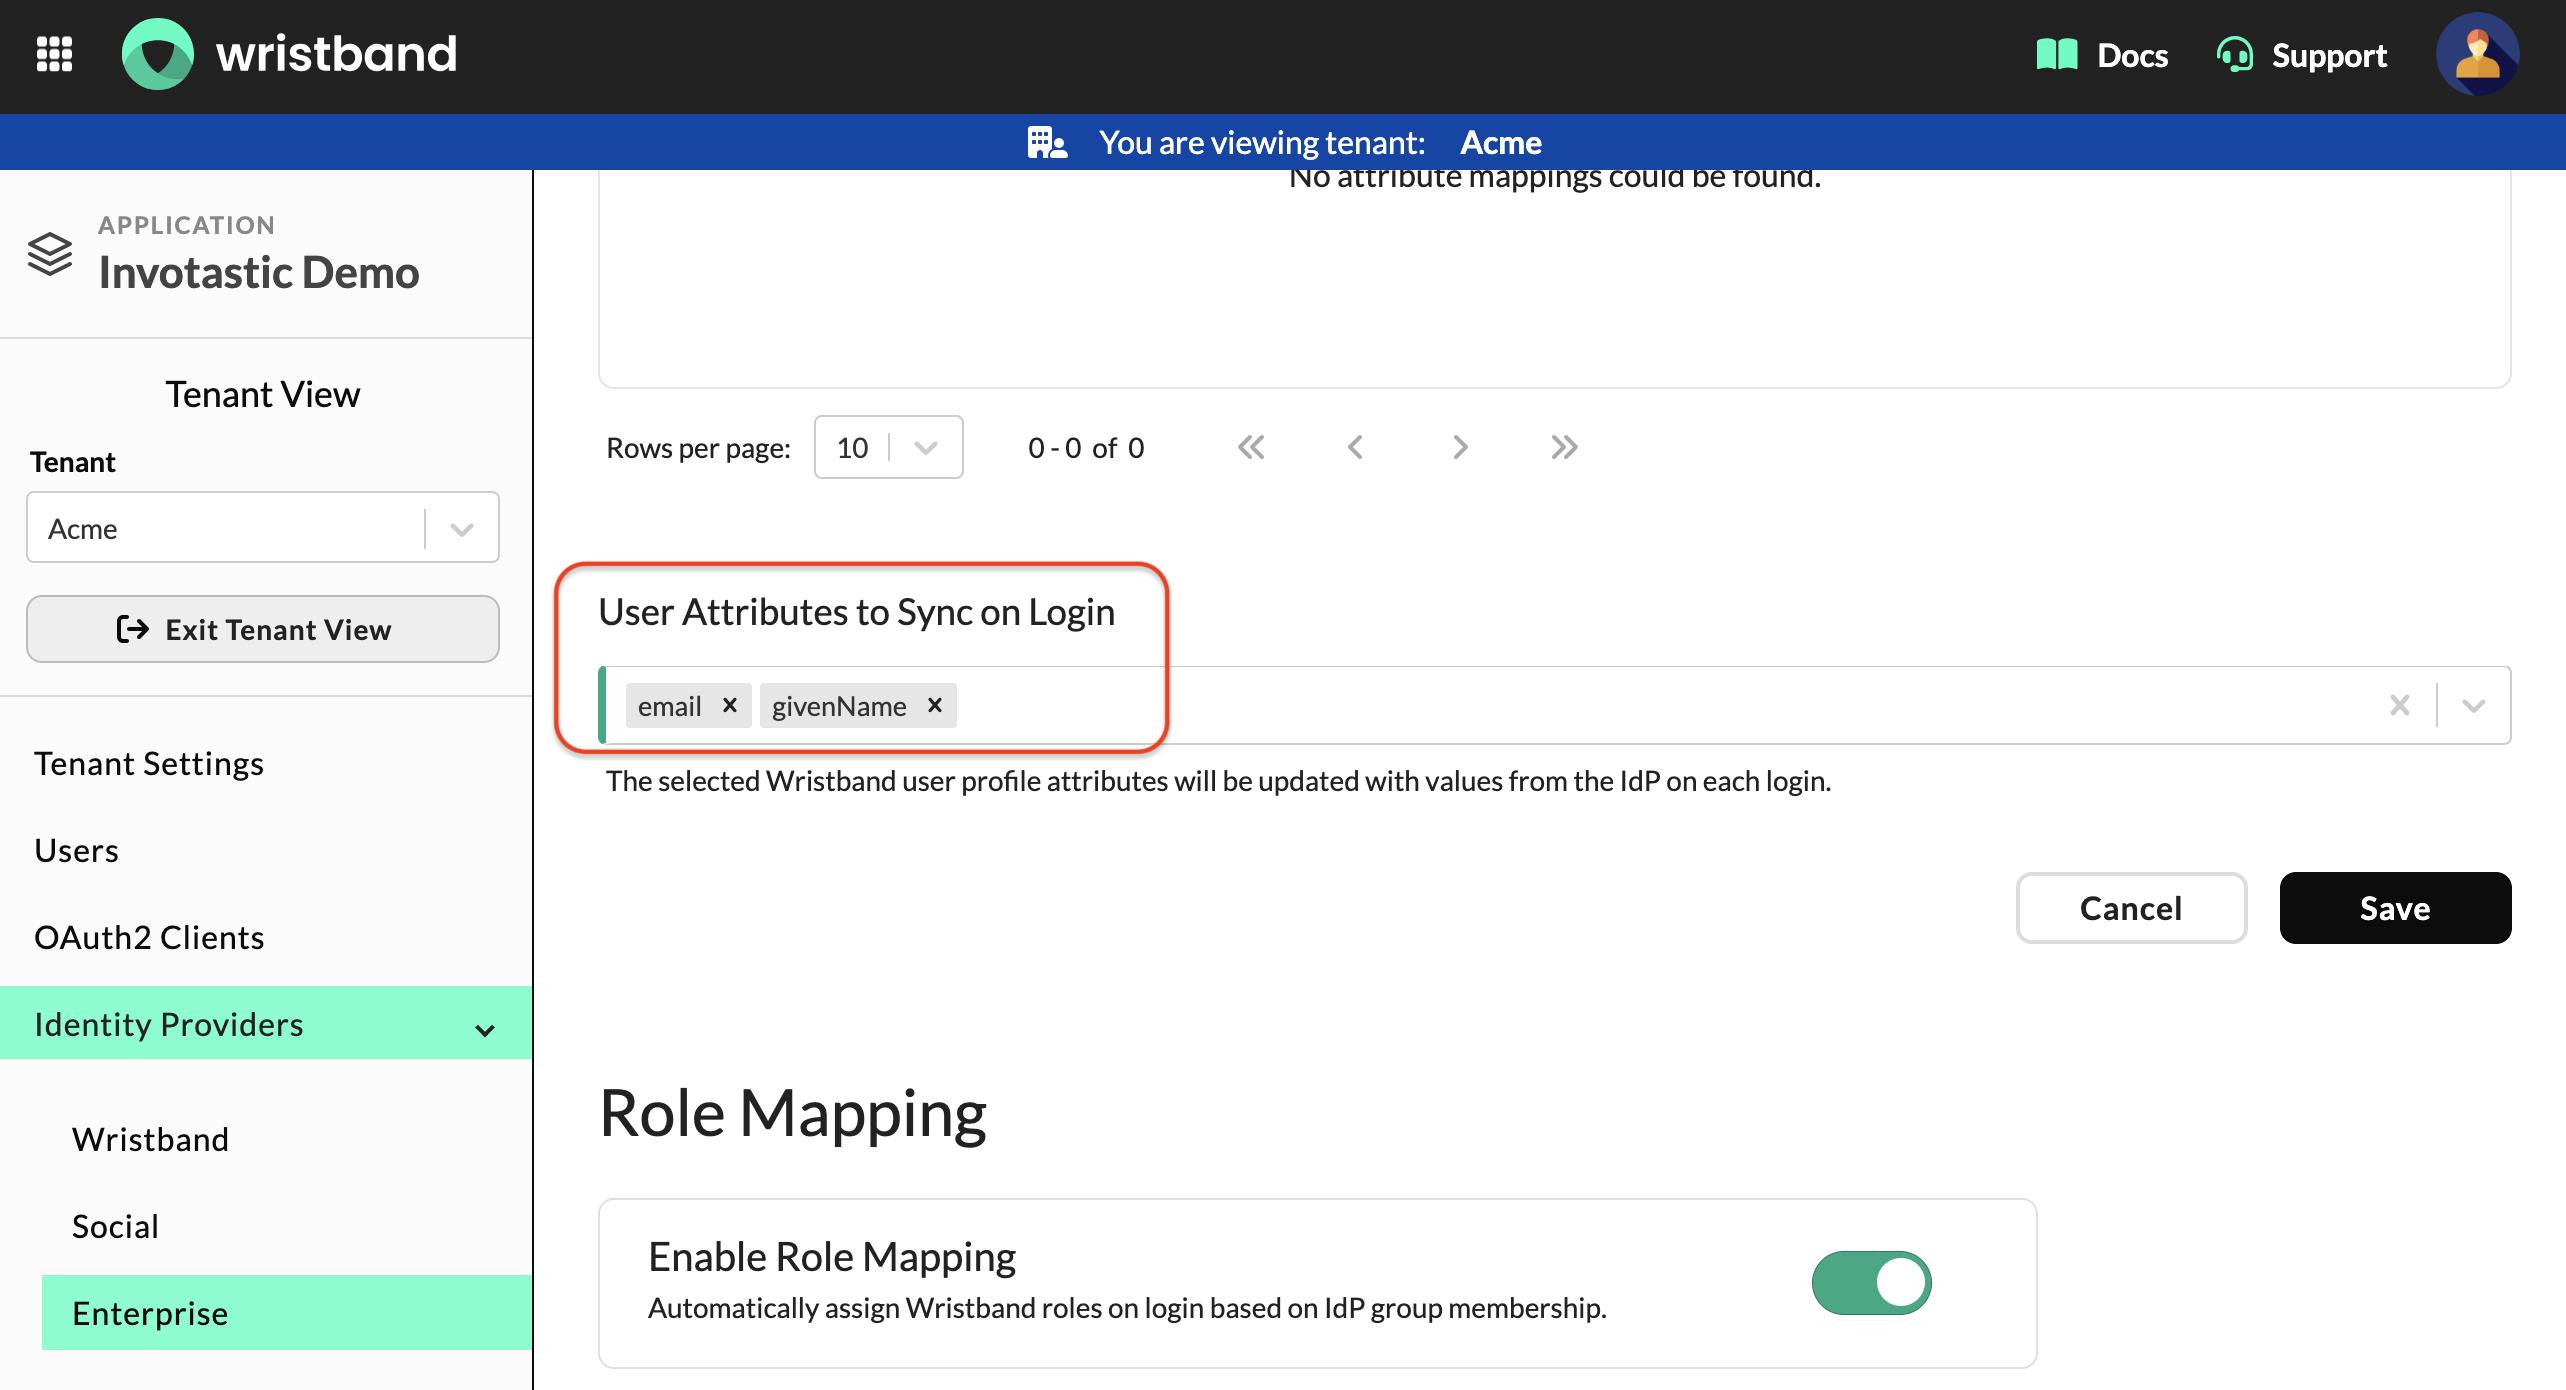Click 'User Attributes to Sync on Login' label
This screenshot has height=1390, width=2566.
856,611
